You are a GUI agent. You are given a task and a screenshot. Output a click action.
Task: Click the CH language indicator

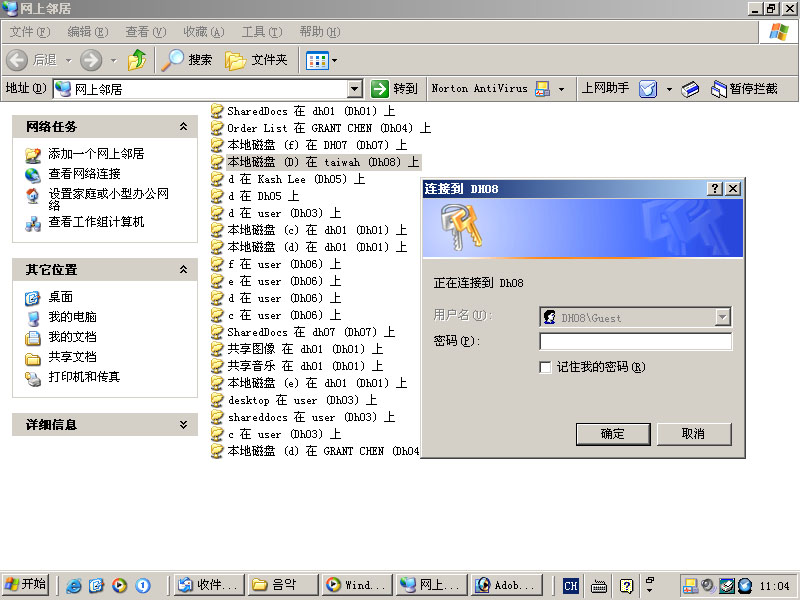click(x=570, y=586)
